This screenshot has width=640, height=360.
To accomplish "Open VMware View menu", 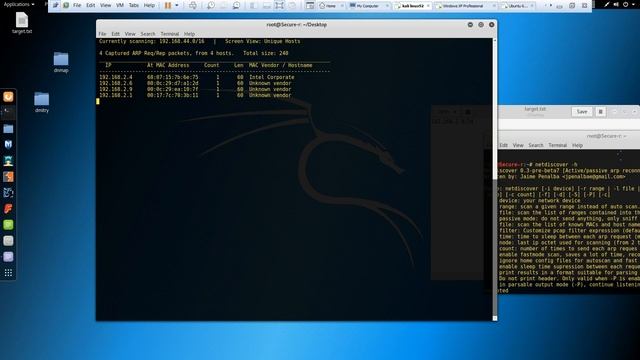I will (x=105, y=5).
